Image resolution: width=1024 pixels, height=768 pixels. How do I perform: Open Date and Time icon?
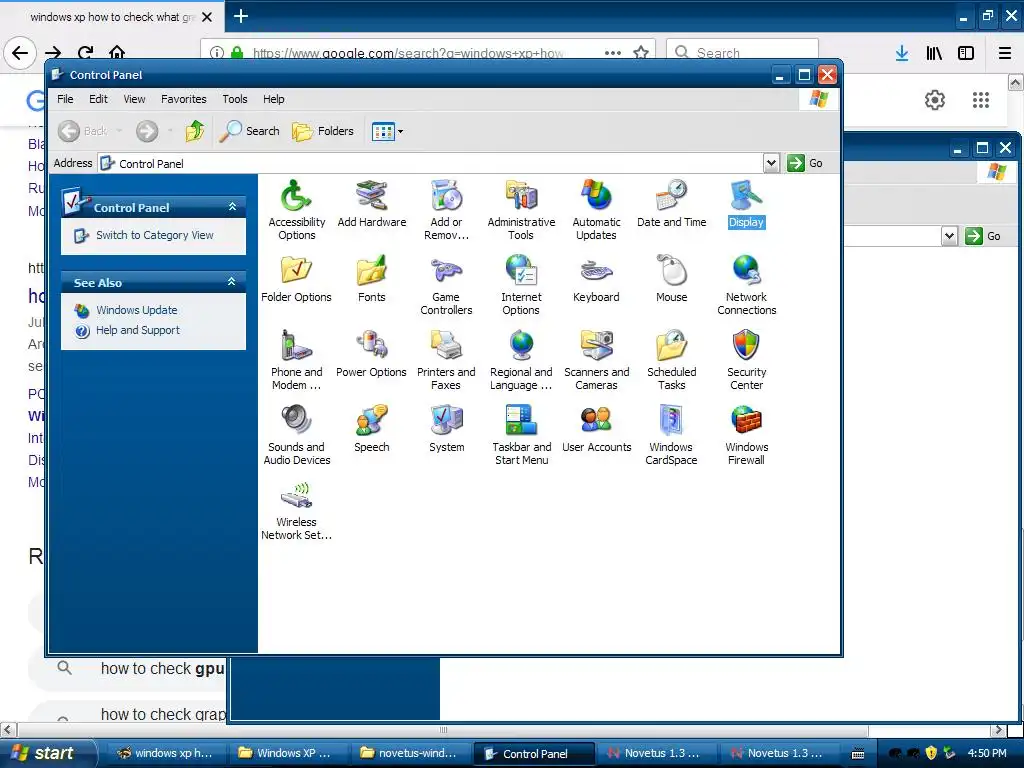pos(671,204)
